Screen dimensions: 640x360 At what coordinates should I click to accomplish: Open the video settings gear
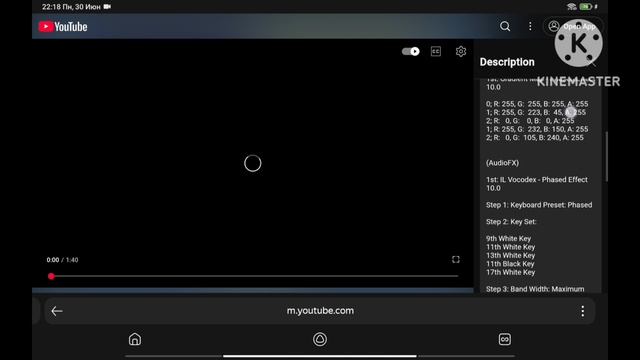pos(461,51)
